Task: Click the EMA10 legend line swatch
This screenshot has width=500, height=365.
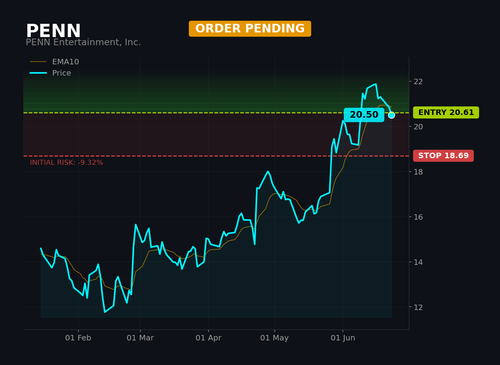Action: pyautogui.click(x=38, y=62)
